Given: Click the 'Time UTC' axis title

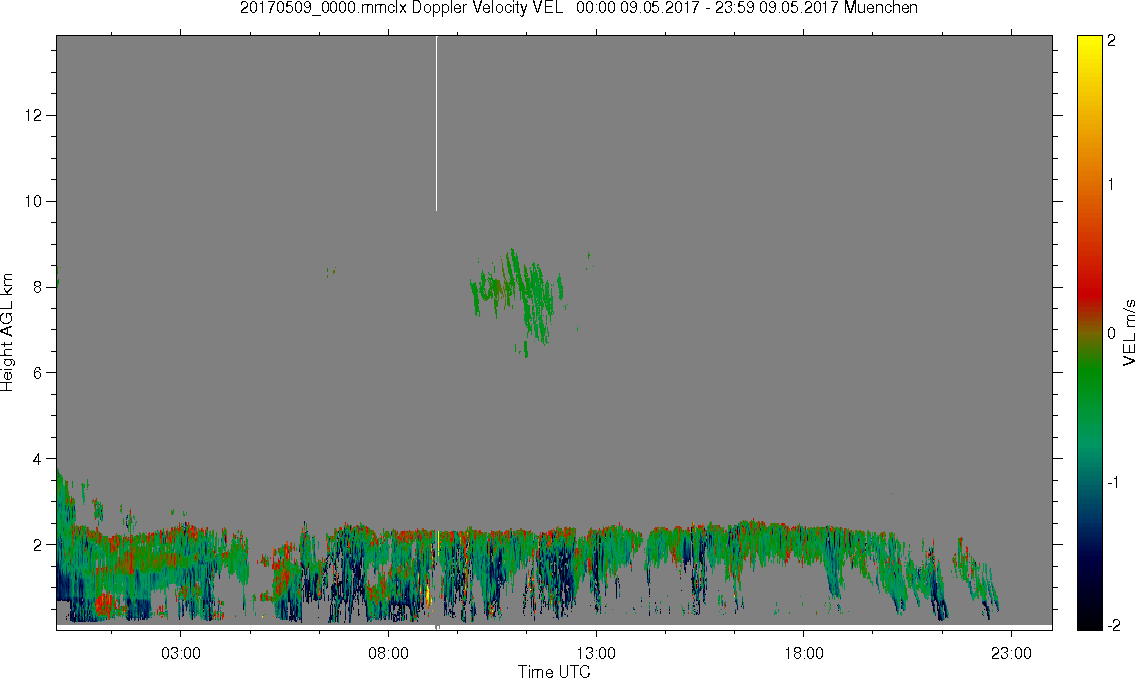Looking at the screenshot, I should 554,671.
